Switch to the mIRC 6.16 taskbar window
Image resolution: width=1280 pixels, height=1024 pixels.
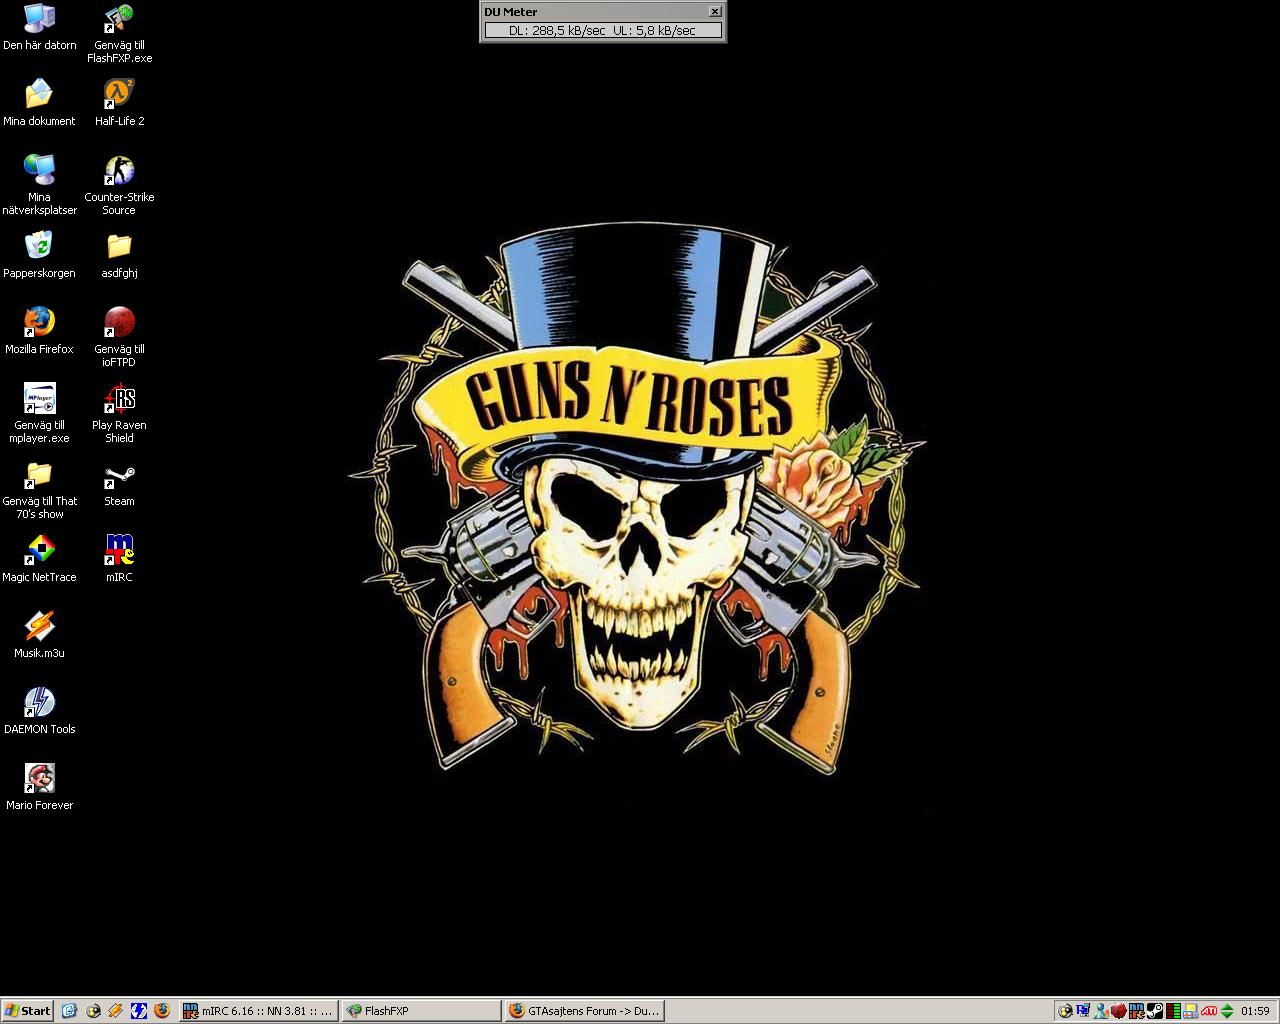pos(259,1011)
